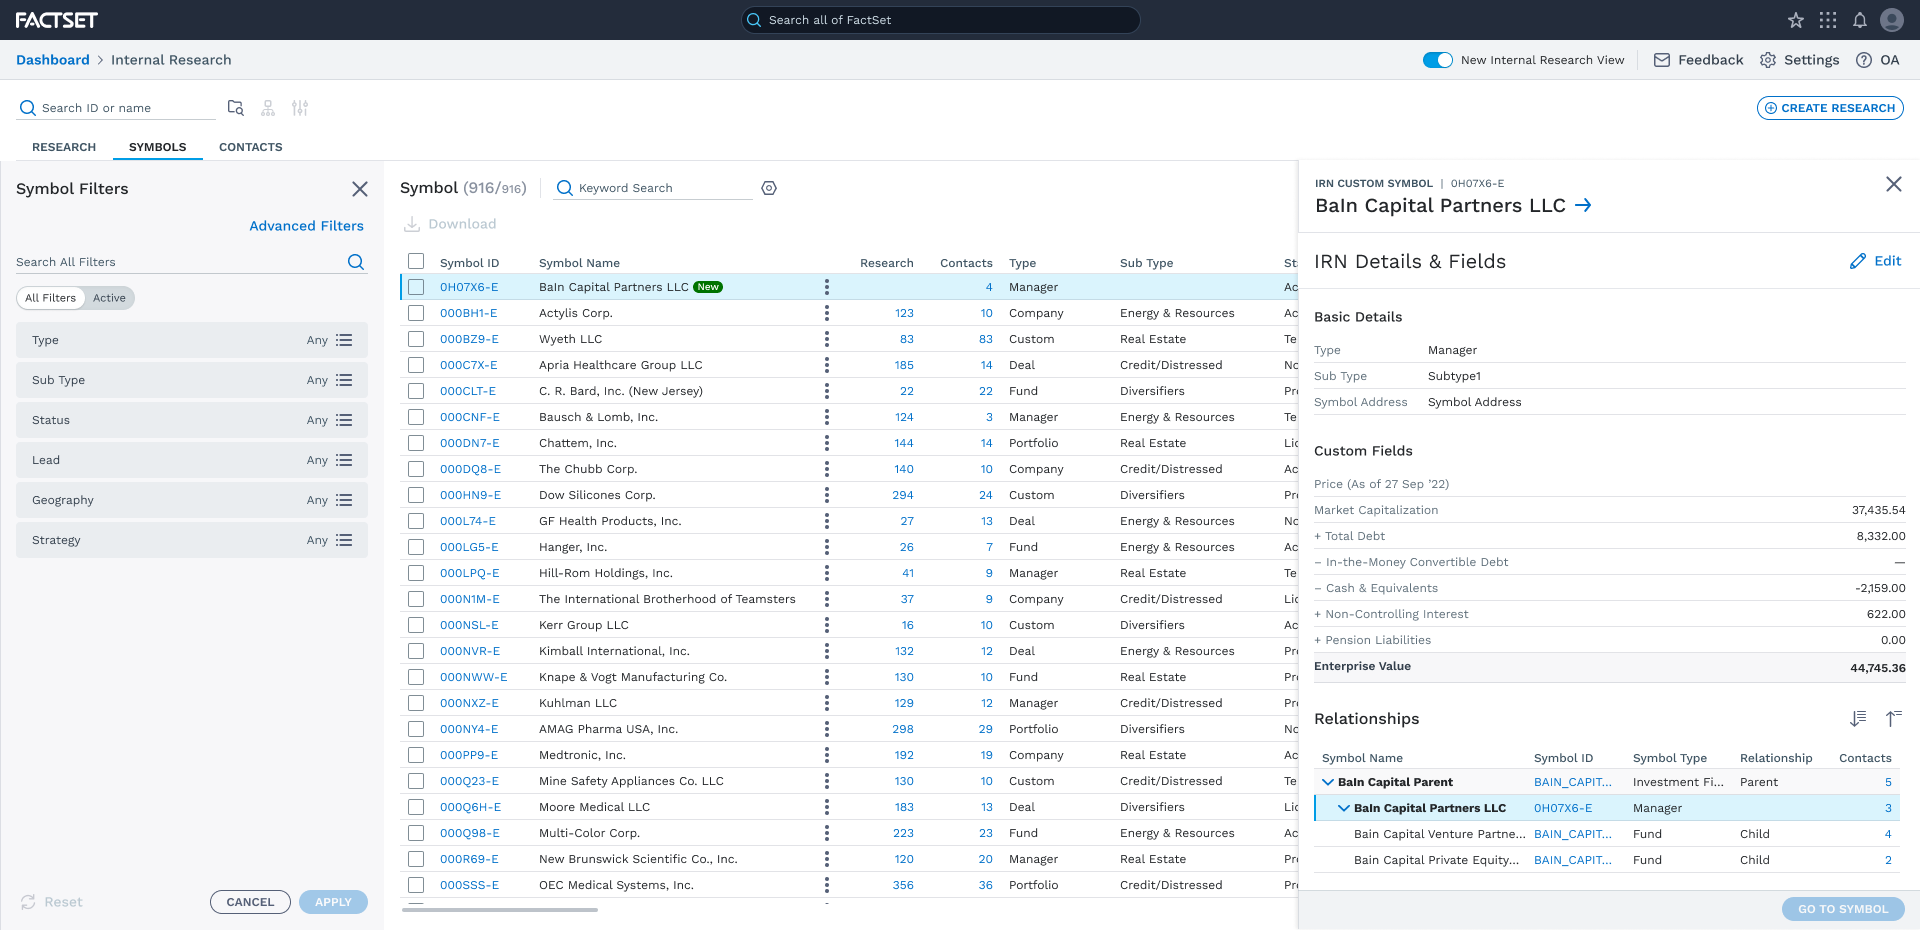Go to Dashboard breadcrumb

tap(53, 60)
